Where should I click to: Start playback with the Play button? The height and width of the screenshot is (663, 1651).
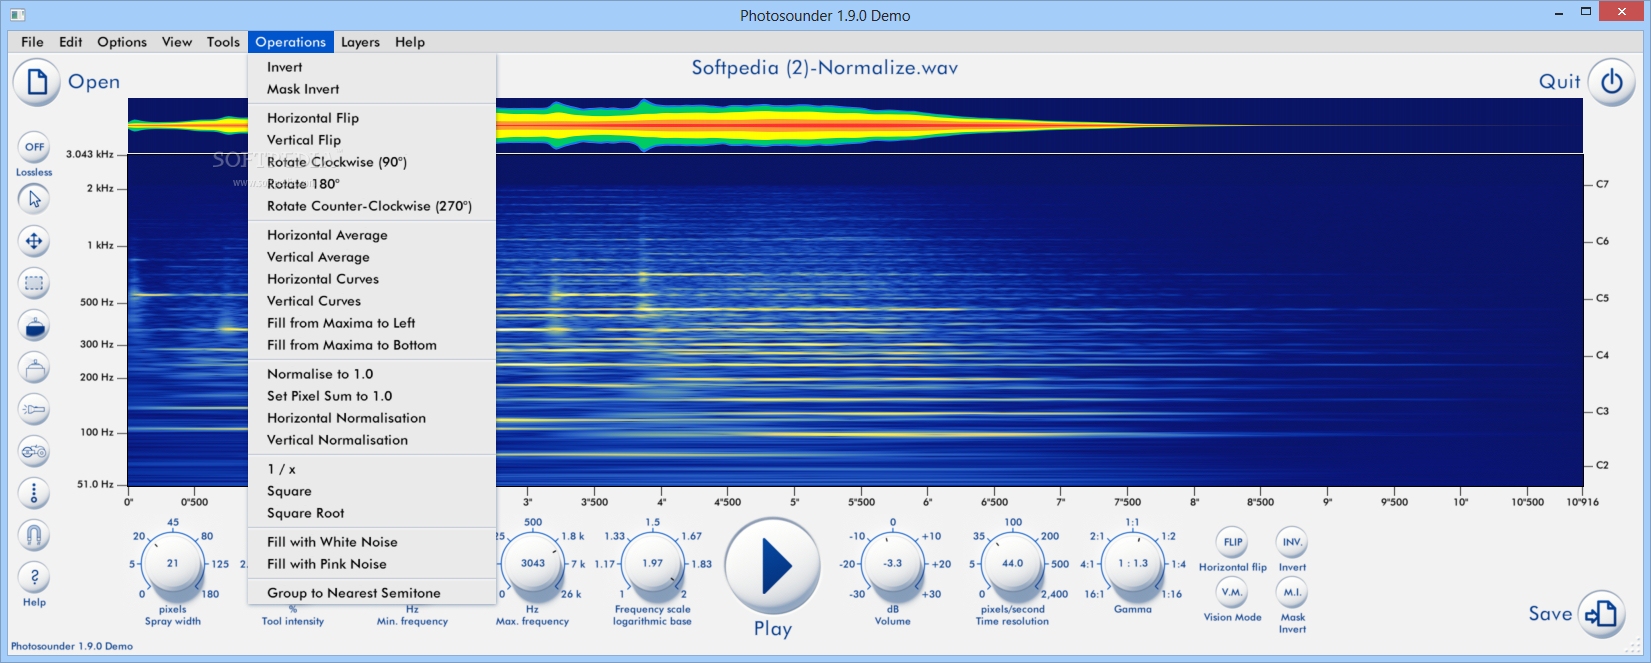pos(773,566)
